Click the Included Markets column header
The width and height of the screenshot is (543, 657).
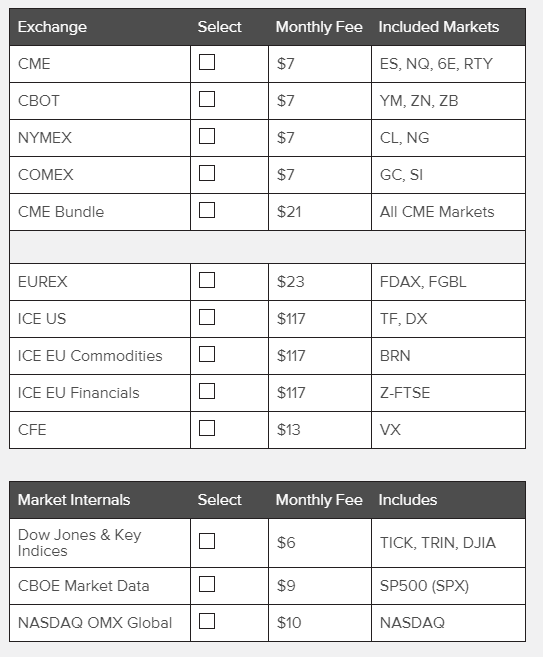439,27
